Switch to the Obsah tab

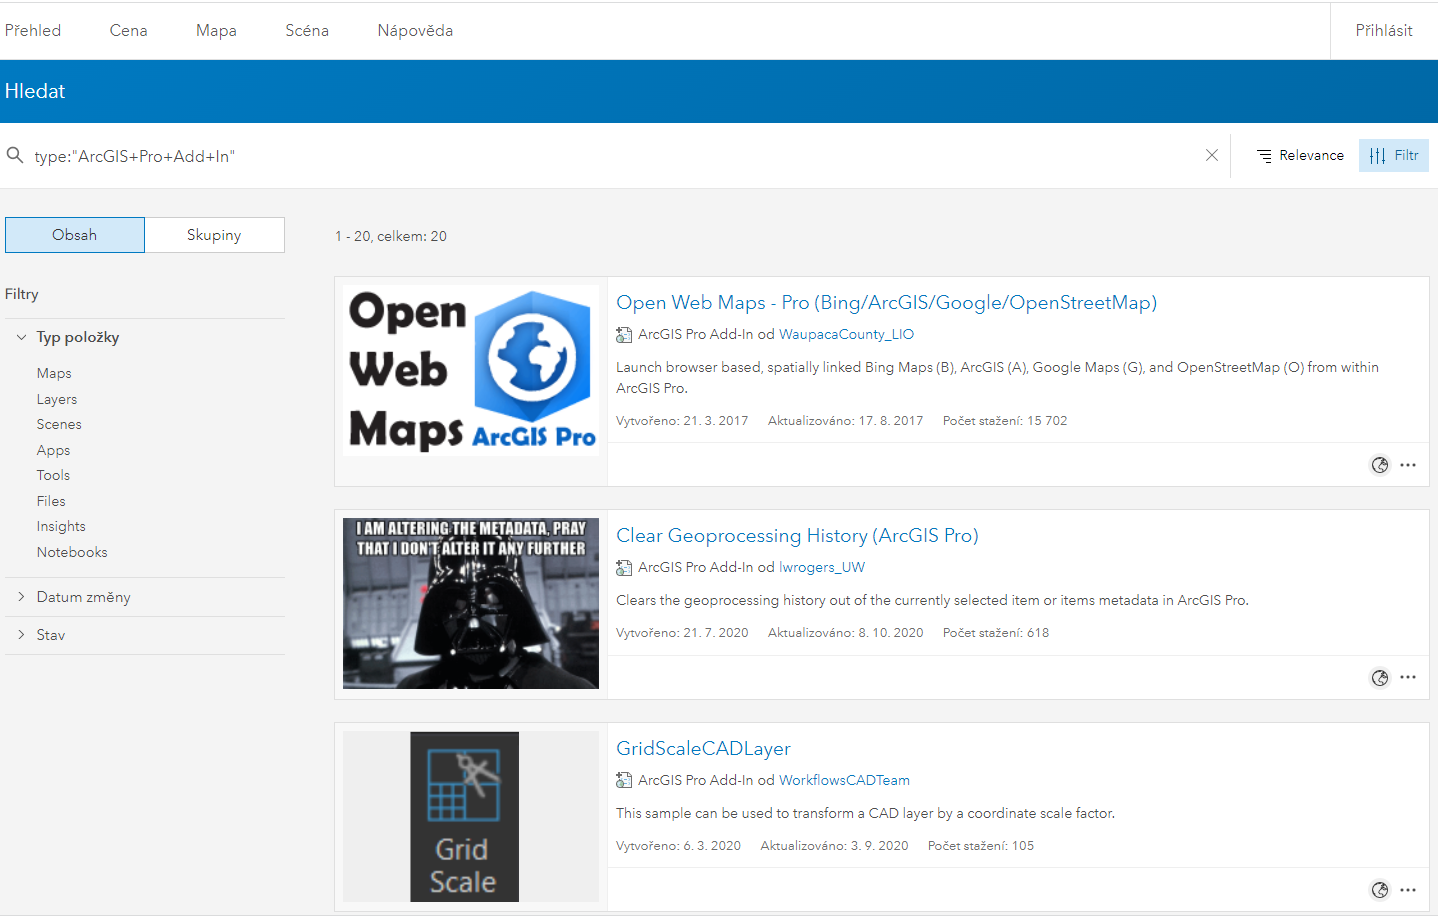coord(75,235)
